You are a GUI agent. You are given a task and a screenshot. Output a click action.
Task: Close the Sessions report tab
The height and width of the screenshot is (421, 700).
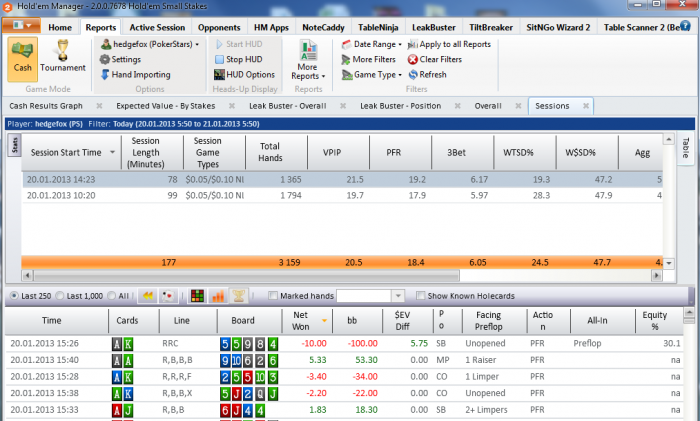click(x=586, y=106)
